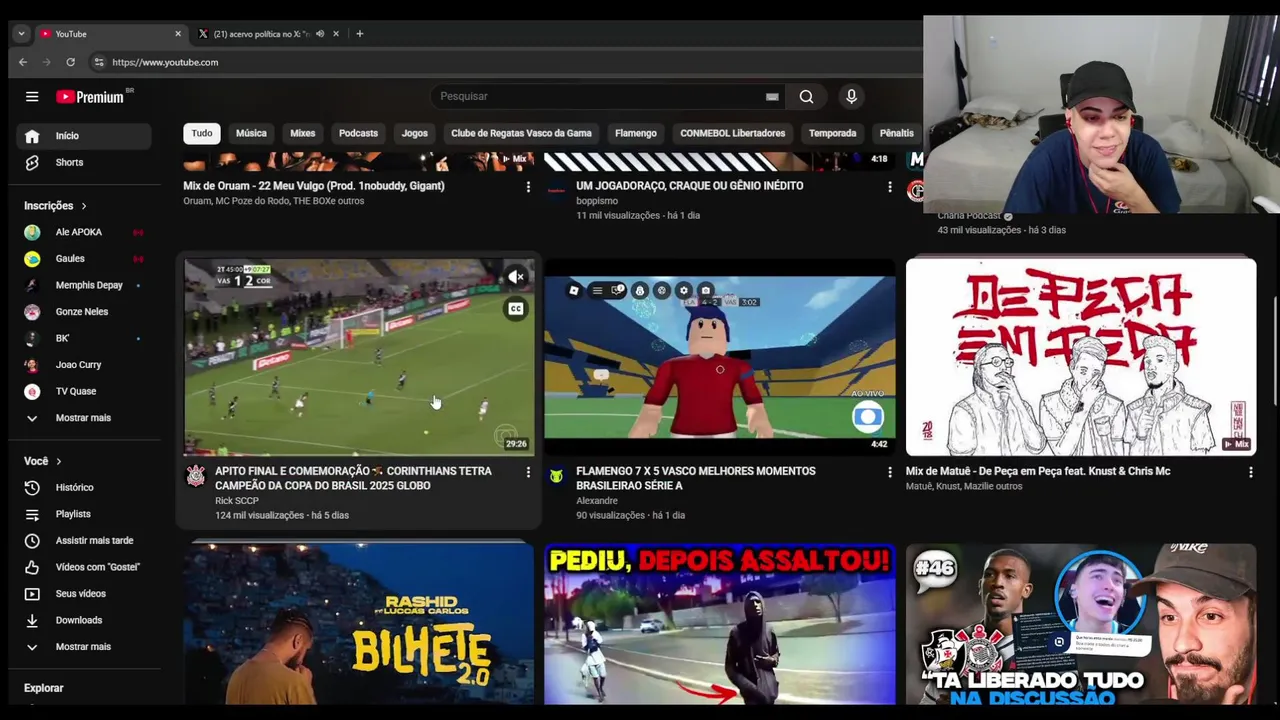Select Clube de Regatas Vasco da Gama chip

[x=521, y=133]
